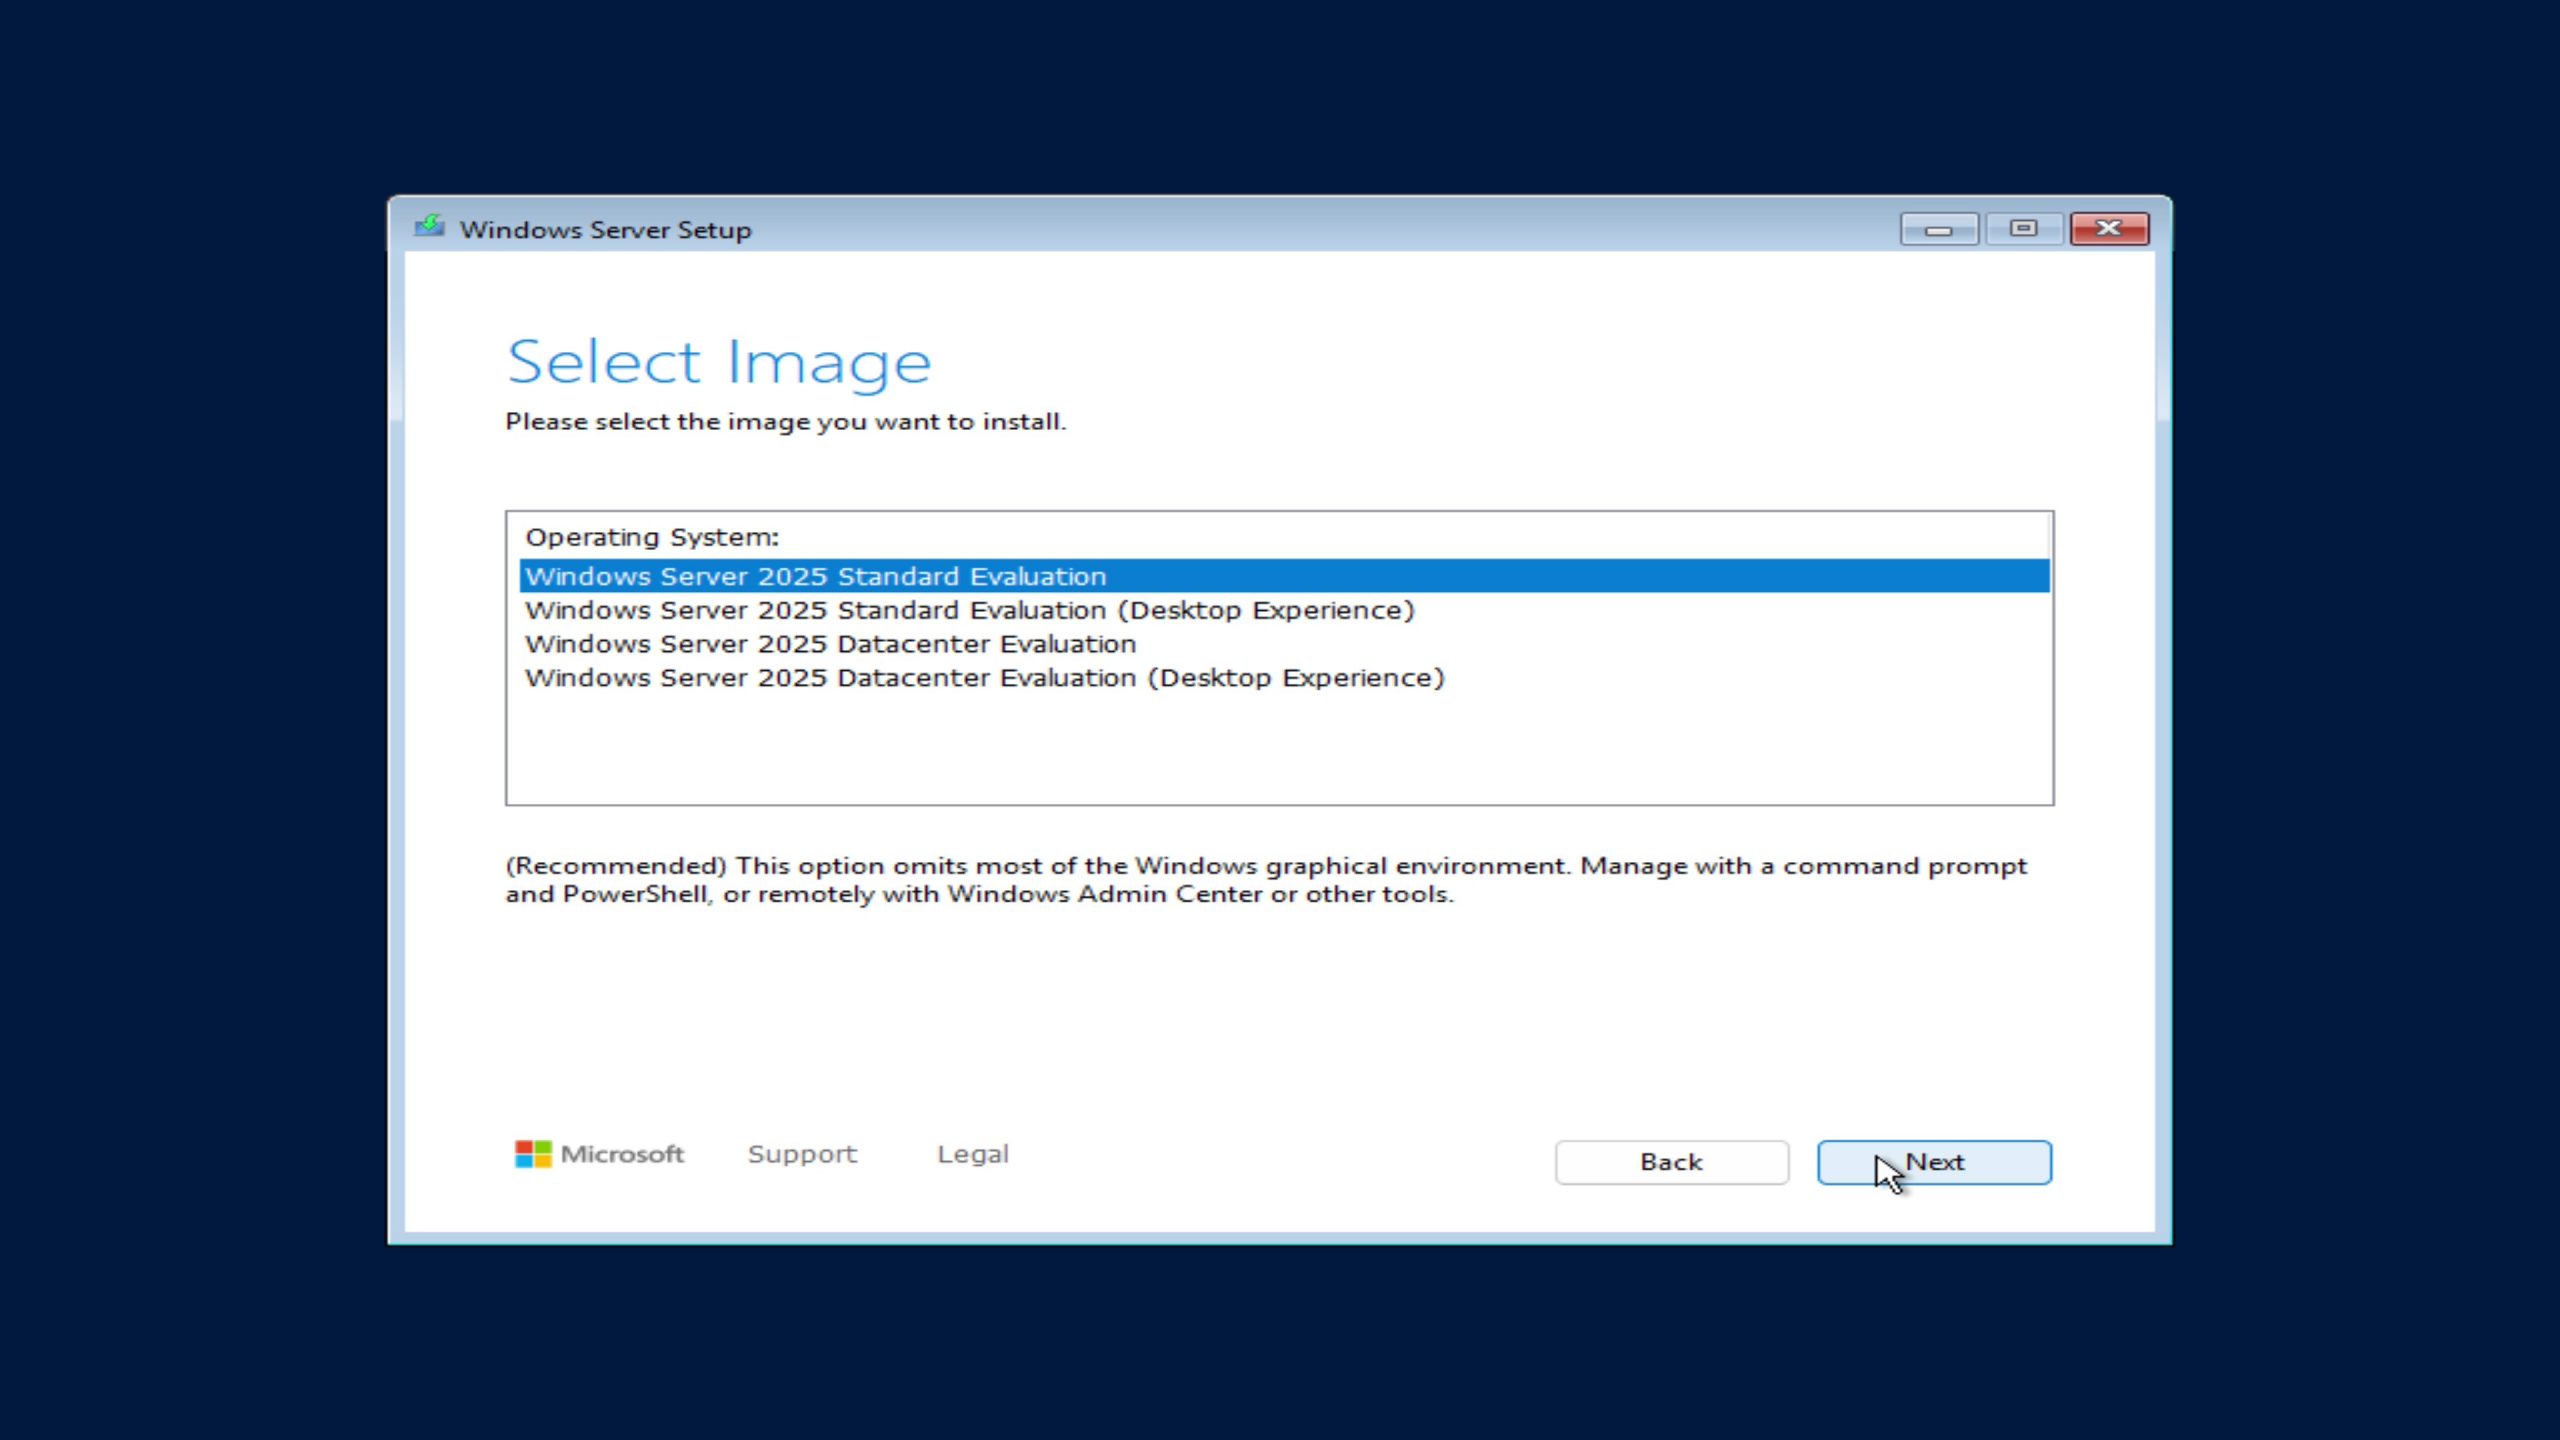Choose Standard Evaluation (Desktop Experience) image

[x=969, y=611]
